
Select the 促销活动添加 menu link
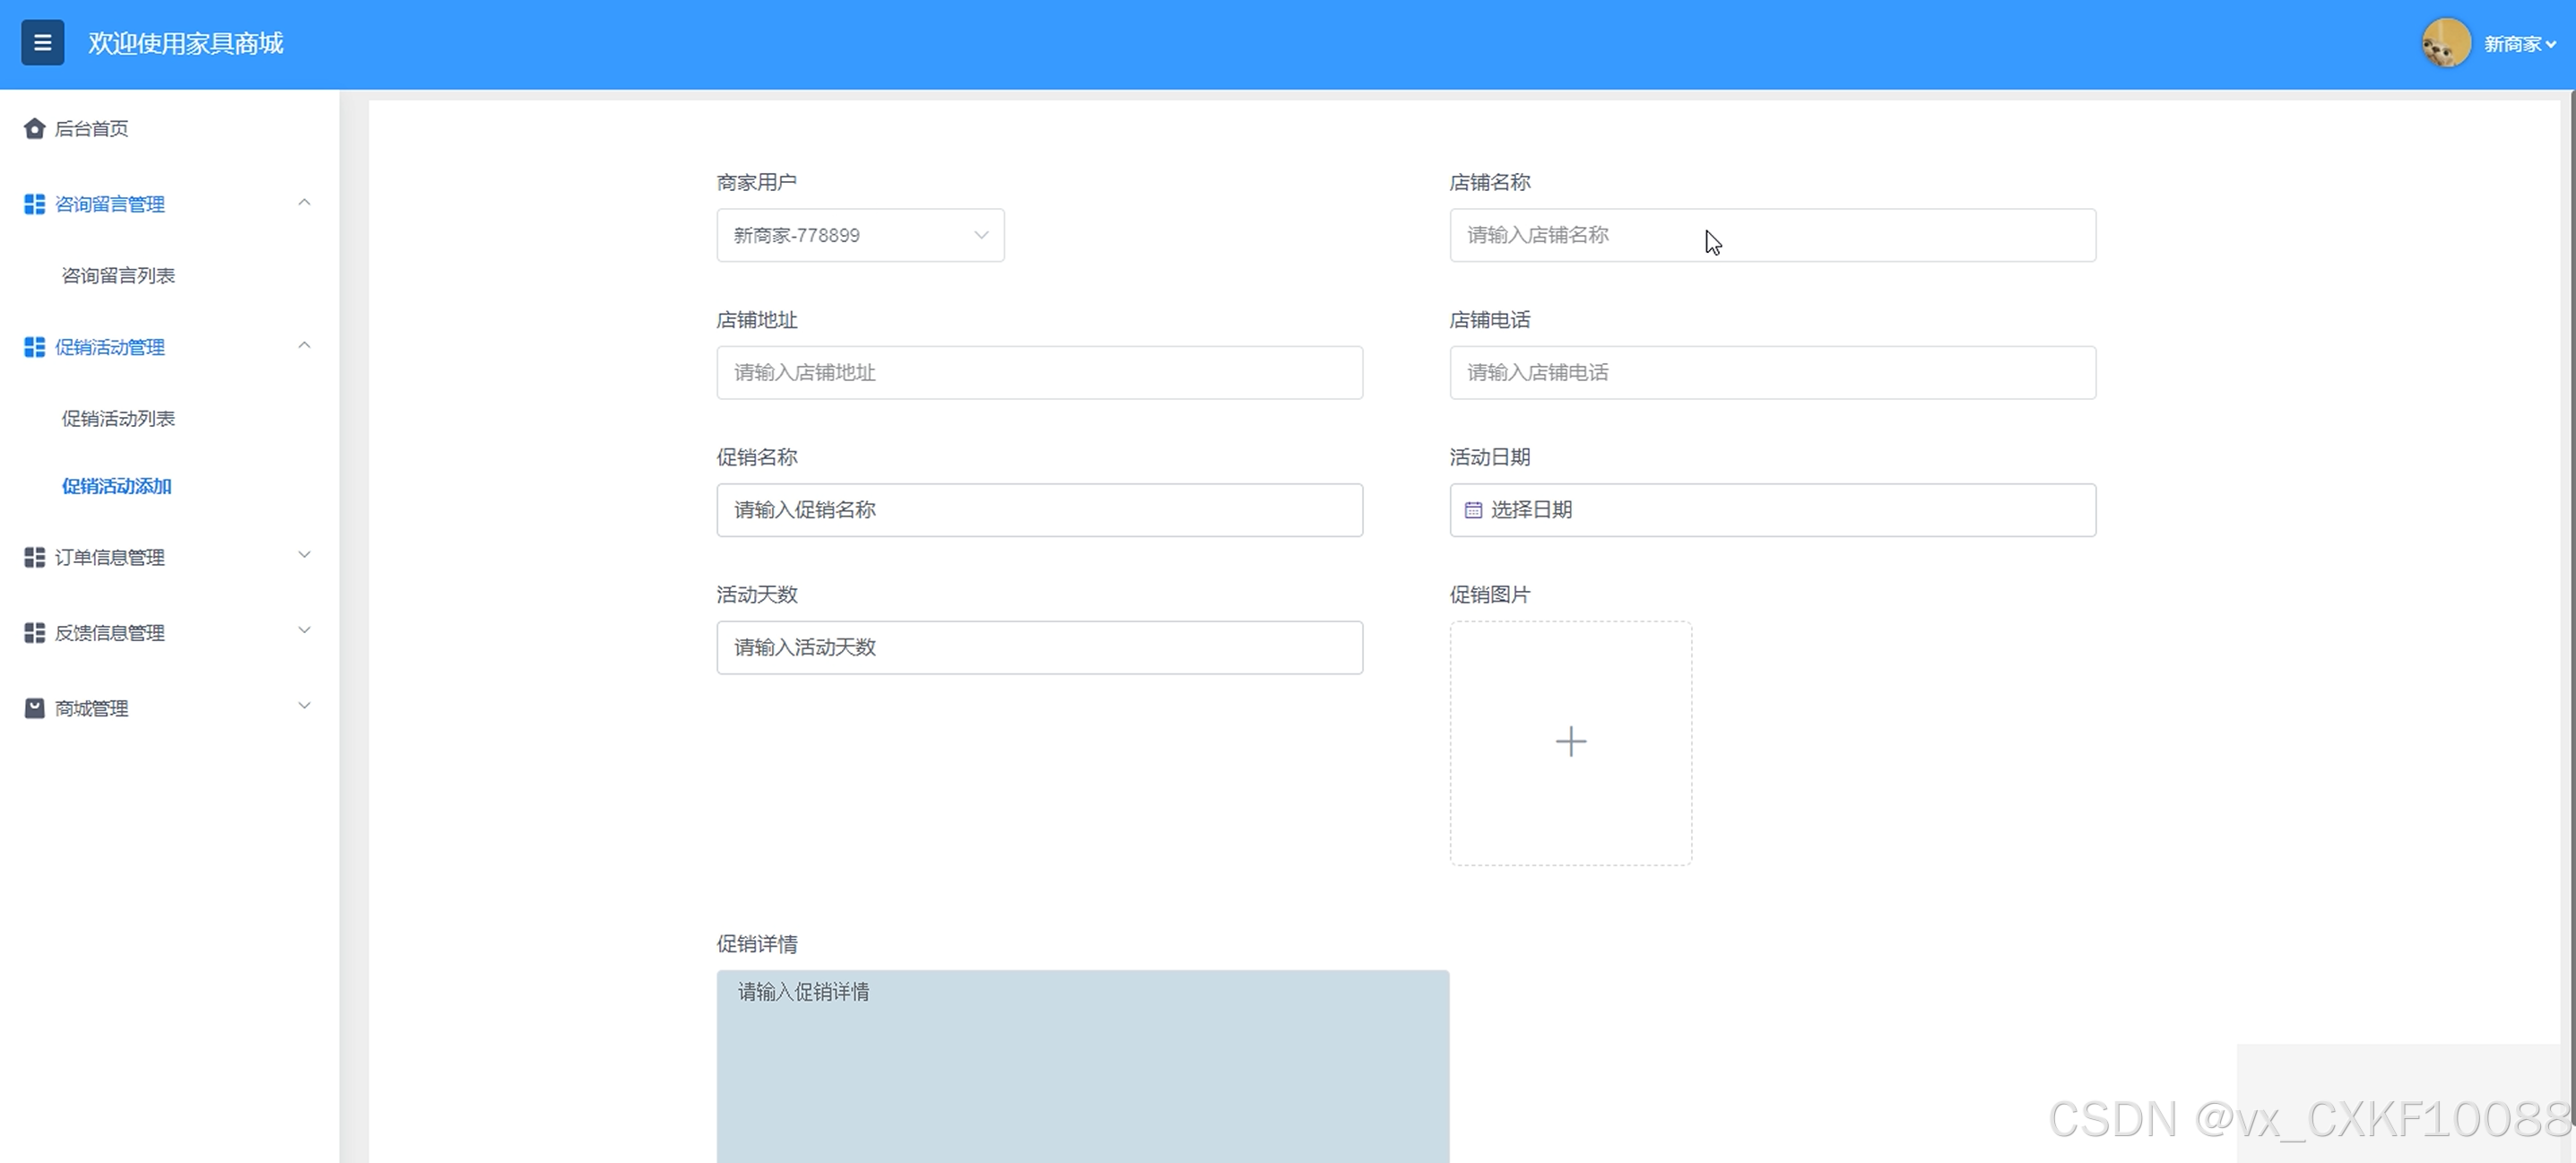coord(116,486)
